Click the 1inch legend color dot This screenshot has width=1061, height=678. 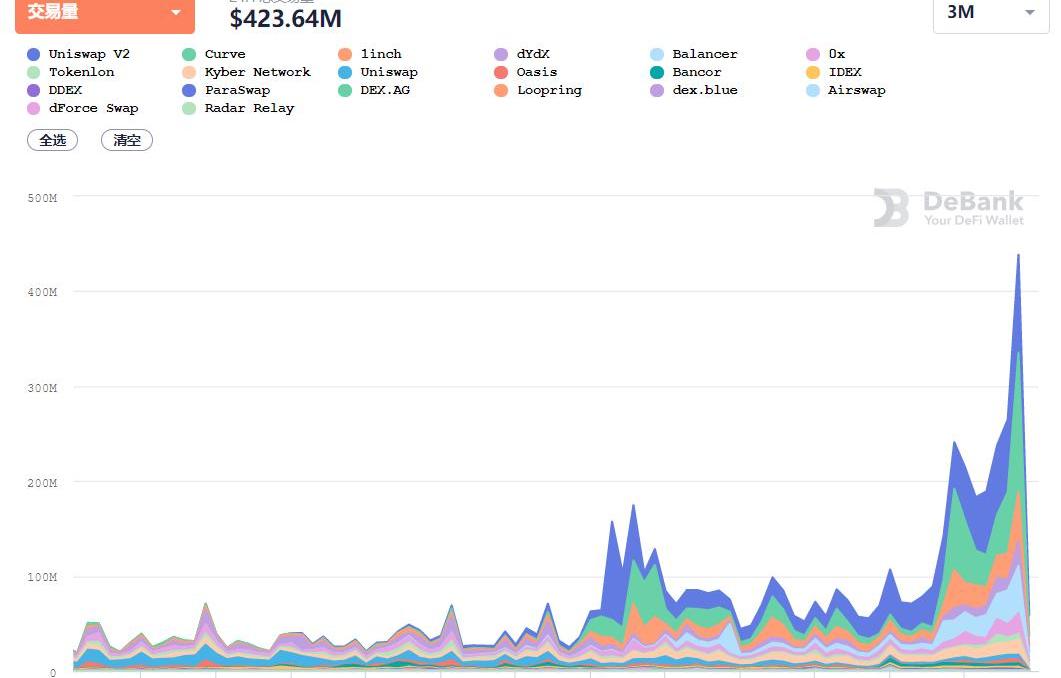click(x=345, y=54)
